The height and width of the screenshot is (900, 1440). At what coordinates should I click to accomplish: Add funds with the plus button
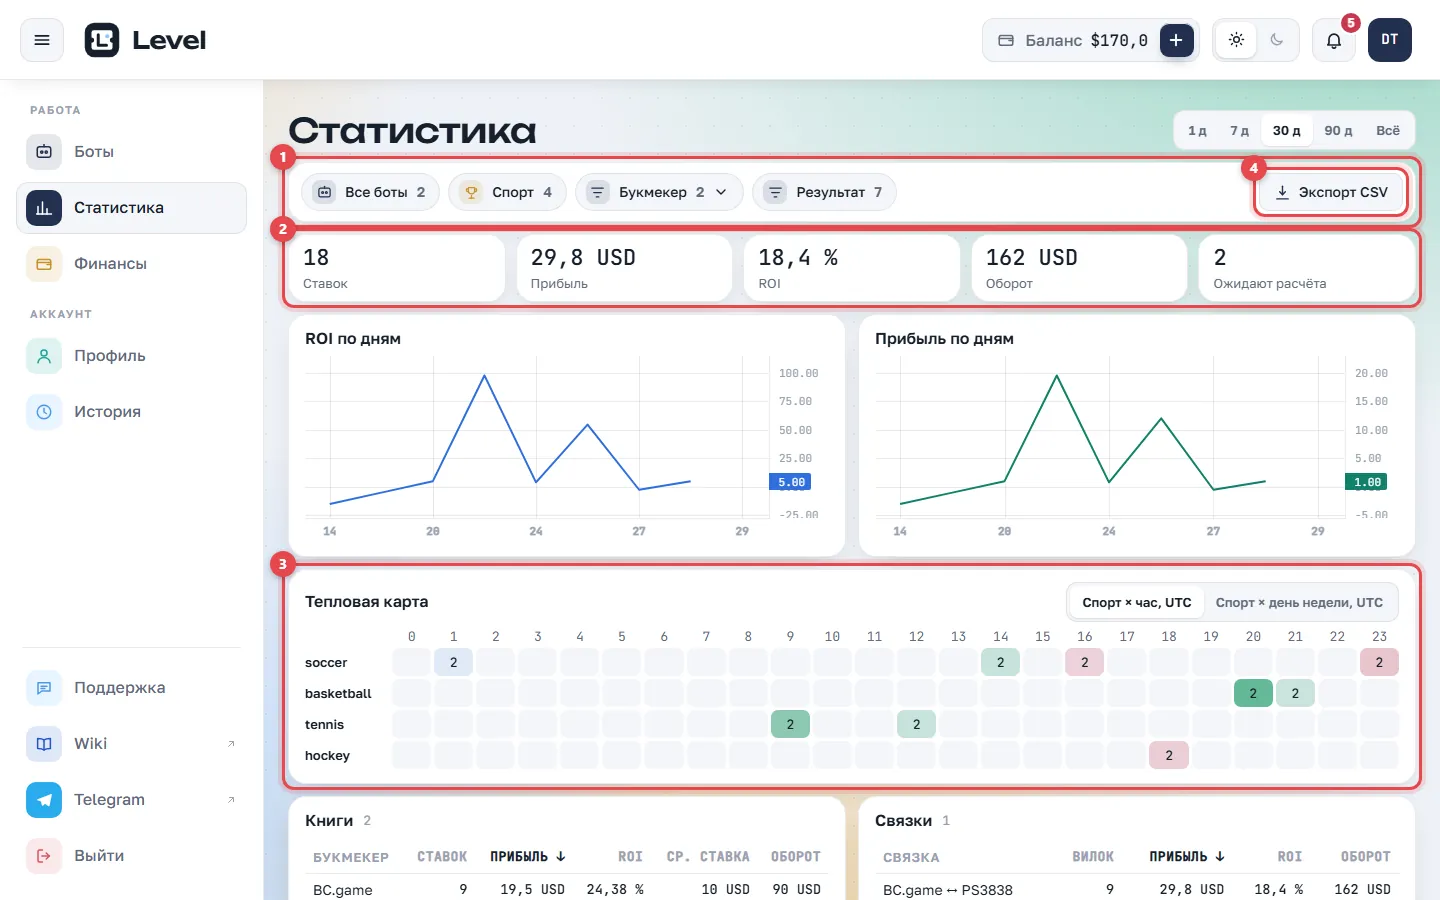[1176, 40]
